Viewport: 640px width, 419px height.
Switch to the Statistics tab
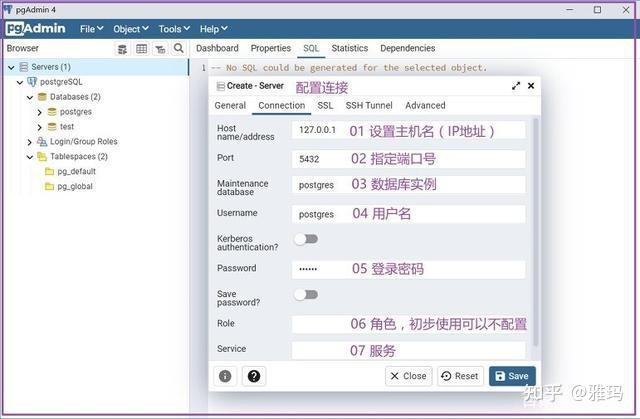pos(350,48)
